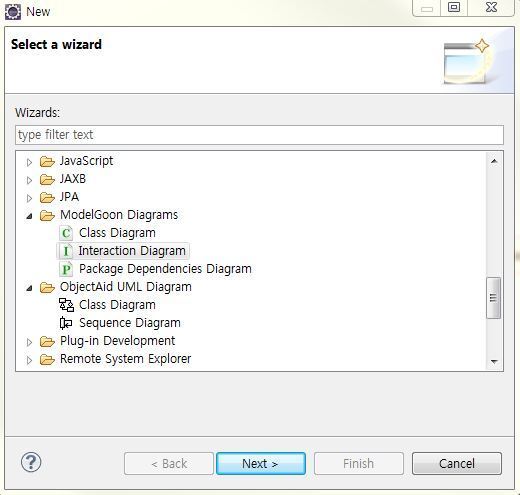Screen dimensions: 520x495
Task: Close the New dialog window
Action: [x=491, y=7]
